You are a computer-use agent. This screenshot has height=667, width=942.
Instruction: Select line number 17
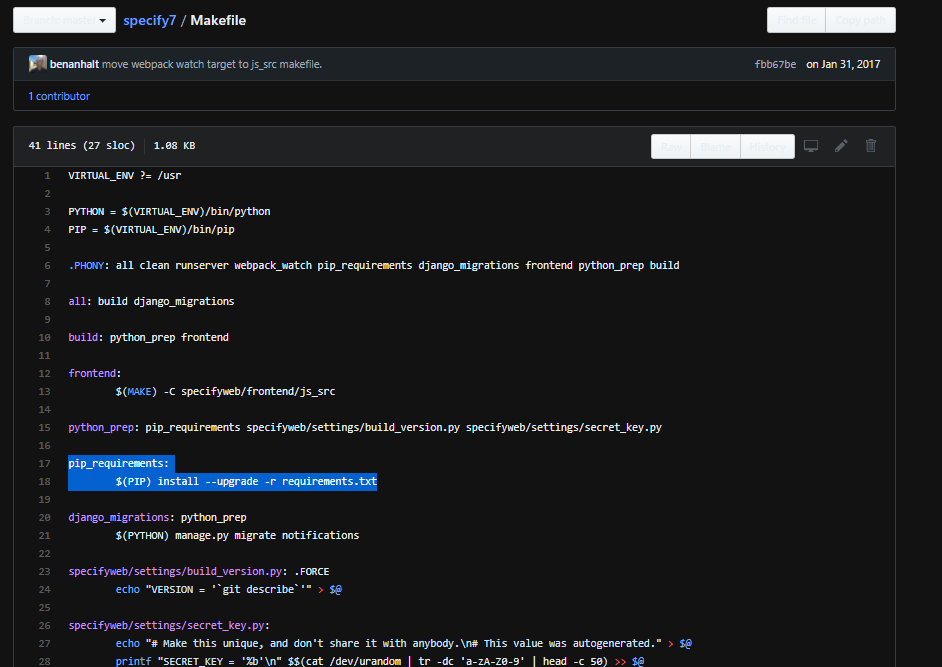(44, 463)
